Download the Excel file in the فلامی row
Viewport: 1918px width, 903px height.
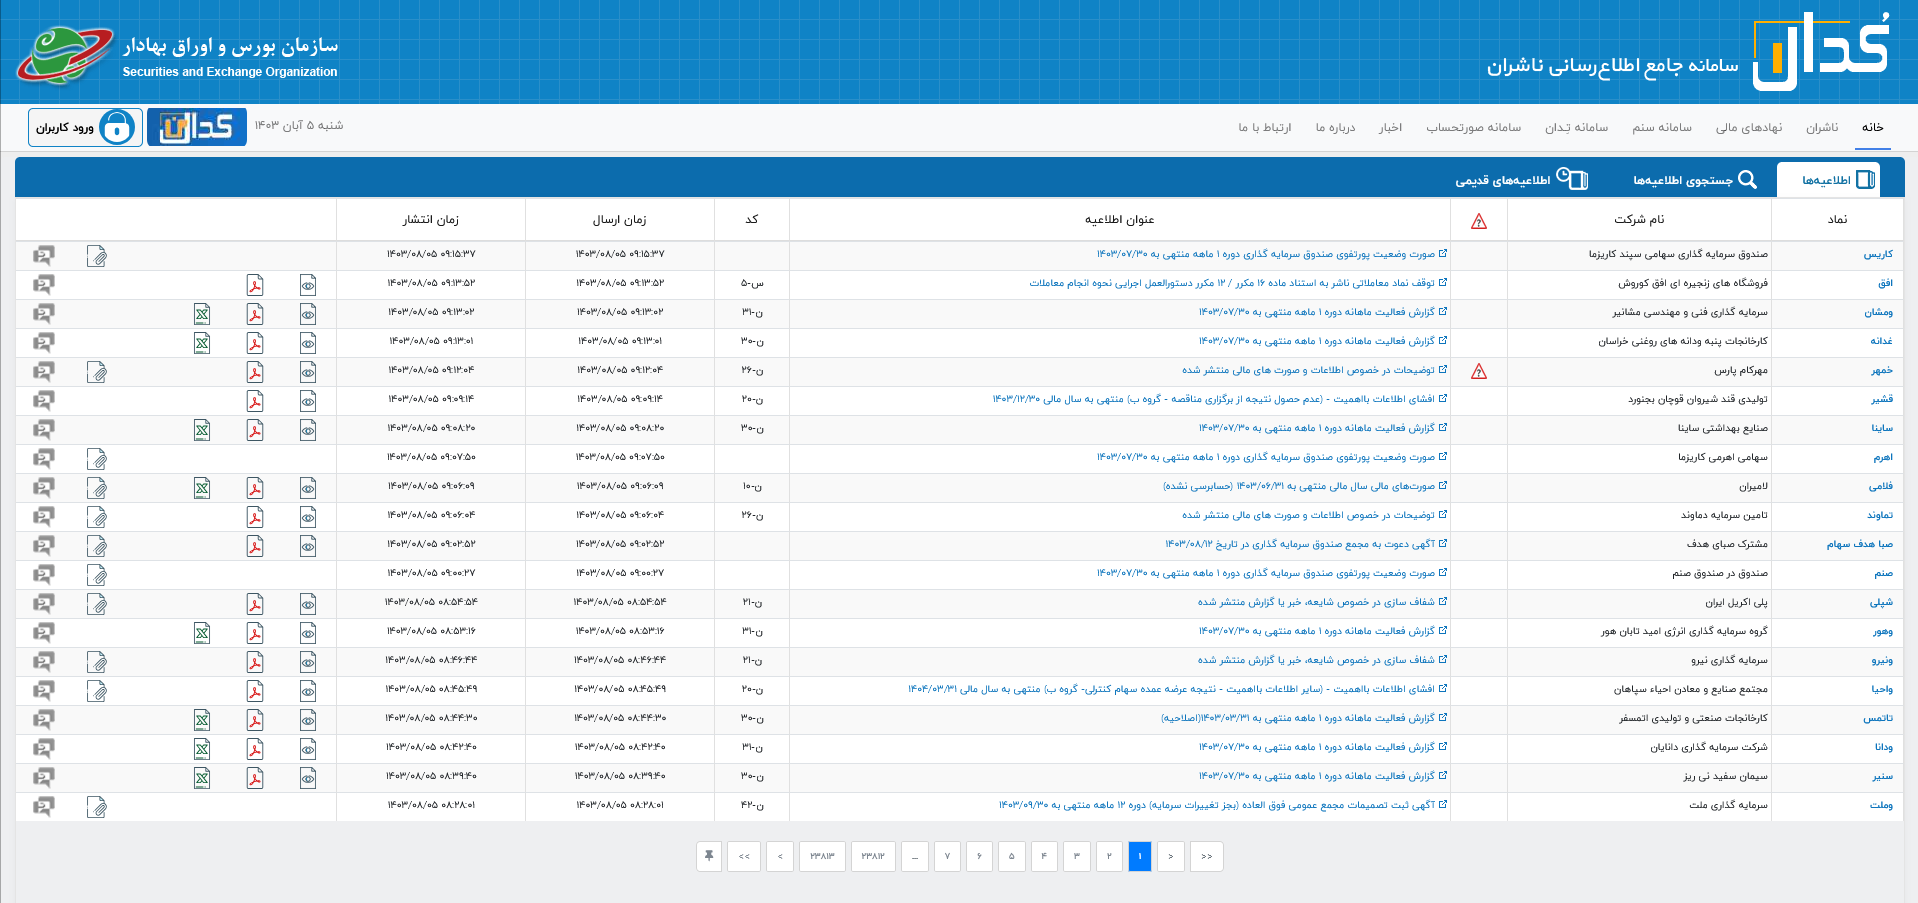pyautogui.click(x=202, y=488)
